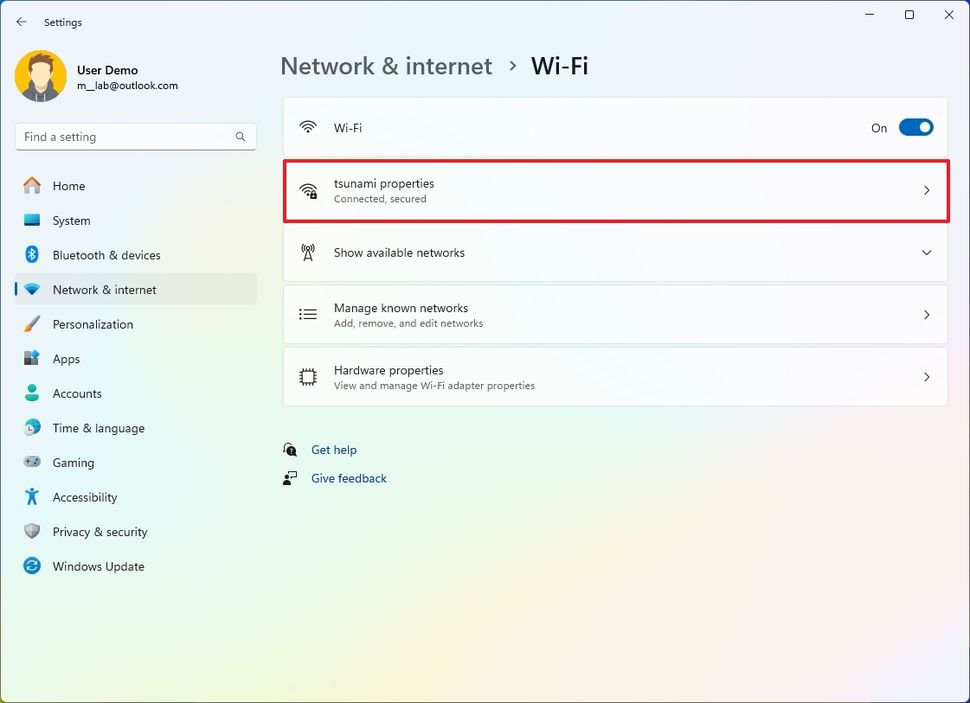The image size is (970, 703).
Task: Click the Gaming controller icon in sidebar
Action: (x=31, y=462)
